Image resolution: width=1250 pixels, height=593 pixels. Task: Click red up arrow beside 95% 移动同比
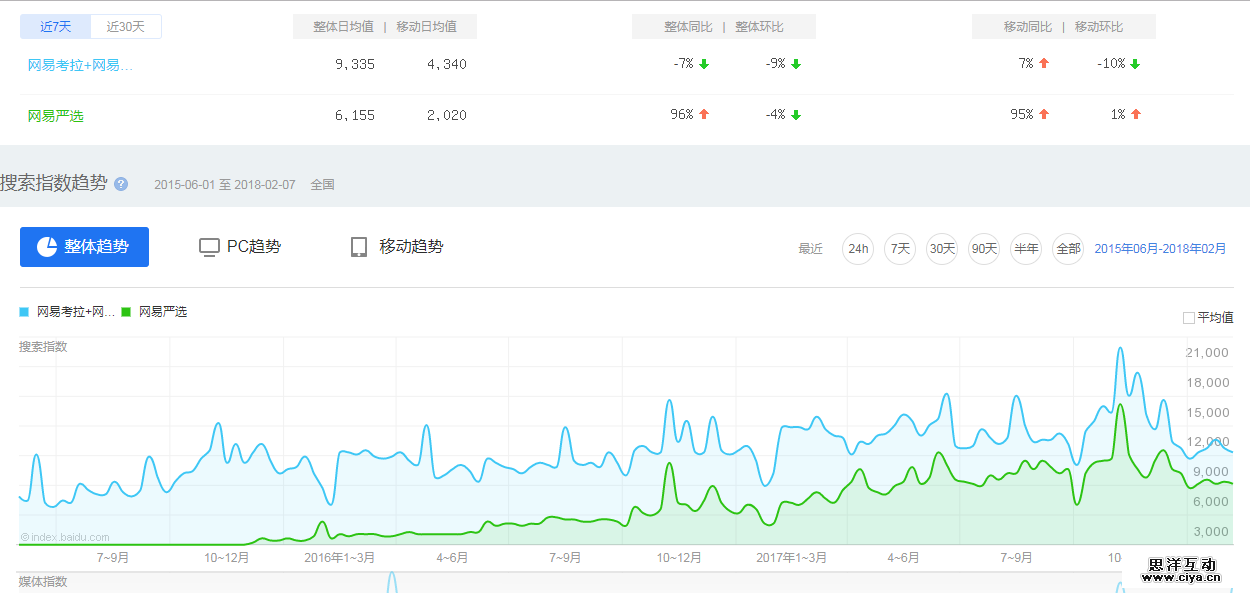tap(1044, 115)
